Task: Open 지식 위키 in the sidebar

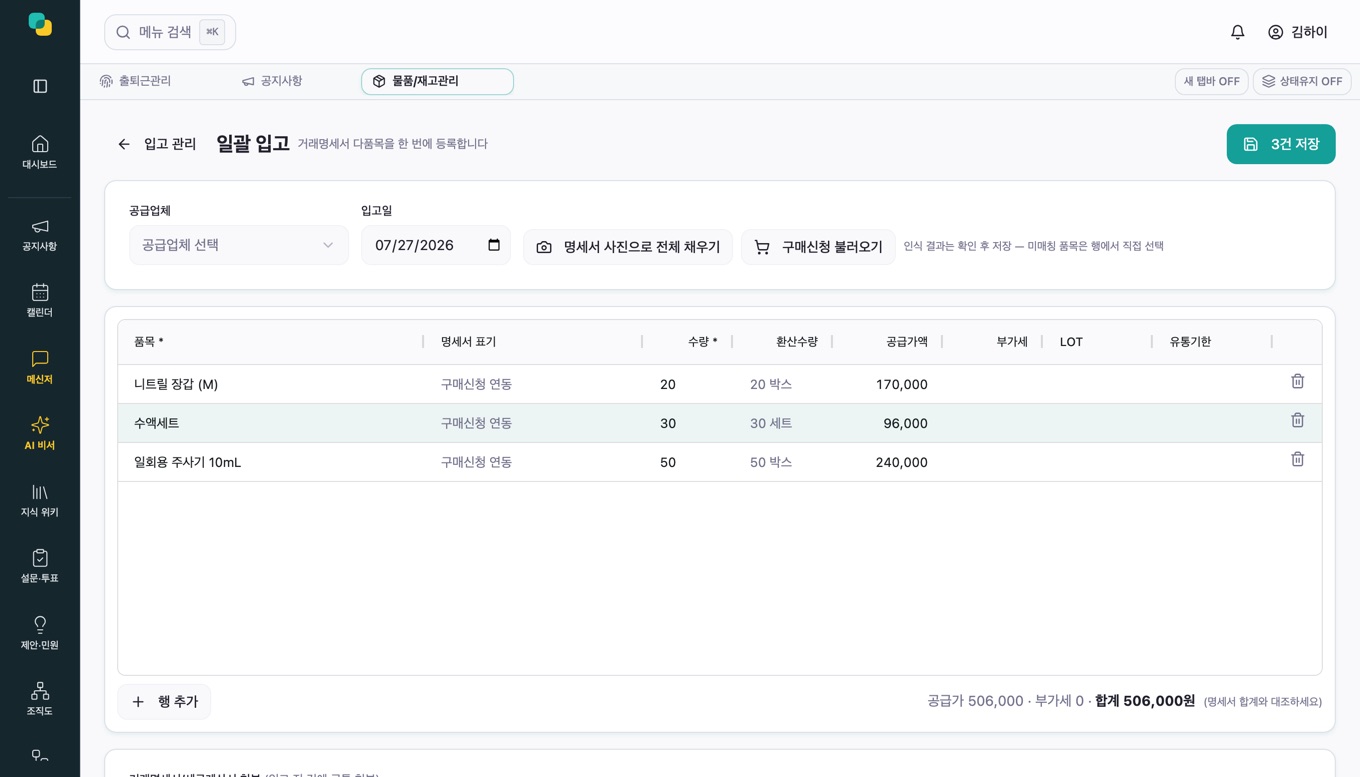Action: click(40, 501)
